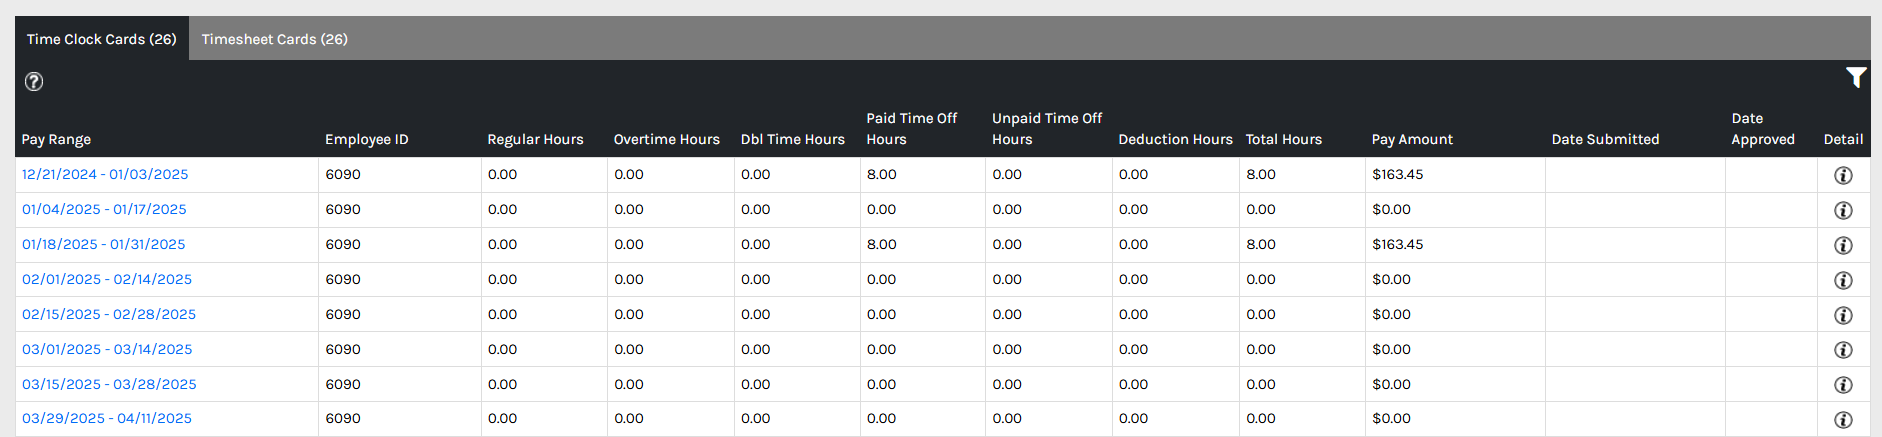Select $0.00 pay amount in 03/29/2025 row
Screen dimensions: 1882x437
click(x=1392, y=418)
